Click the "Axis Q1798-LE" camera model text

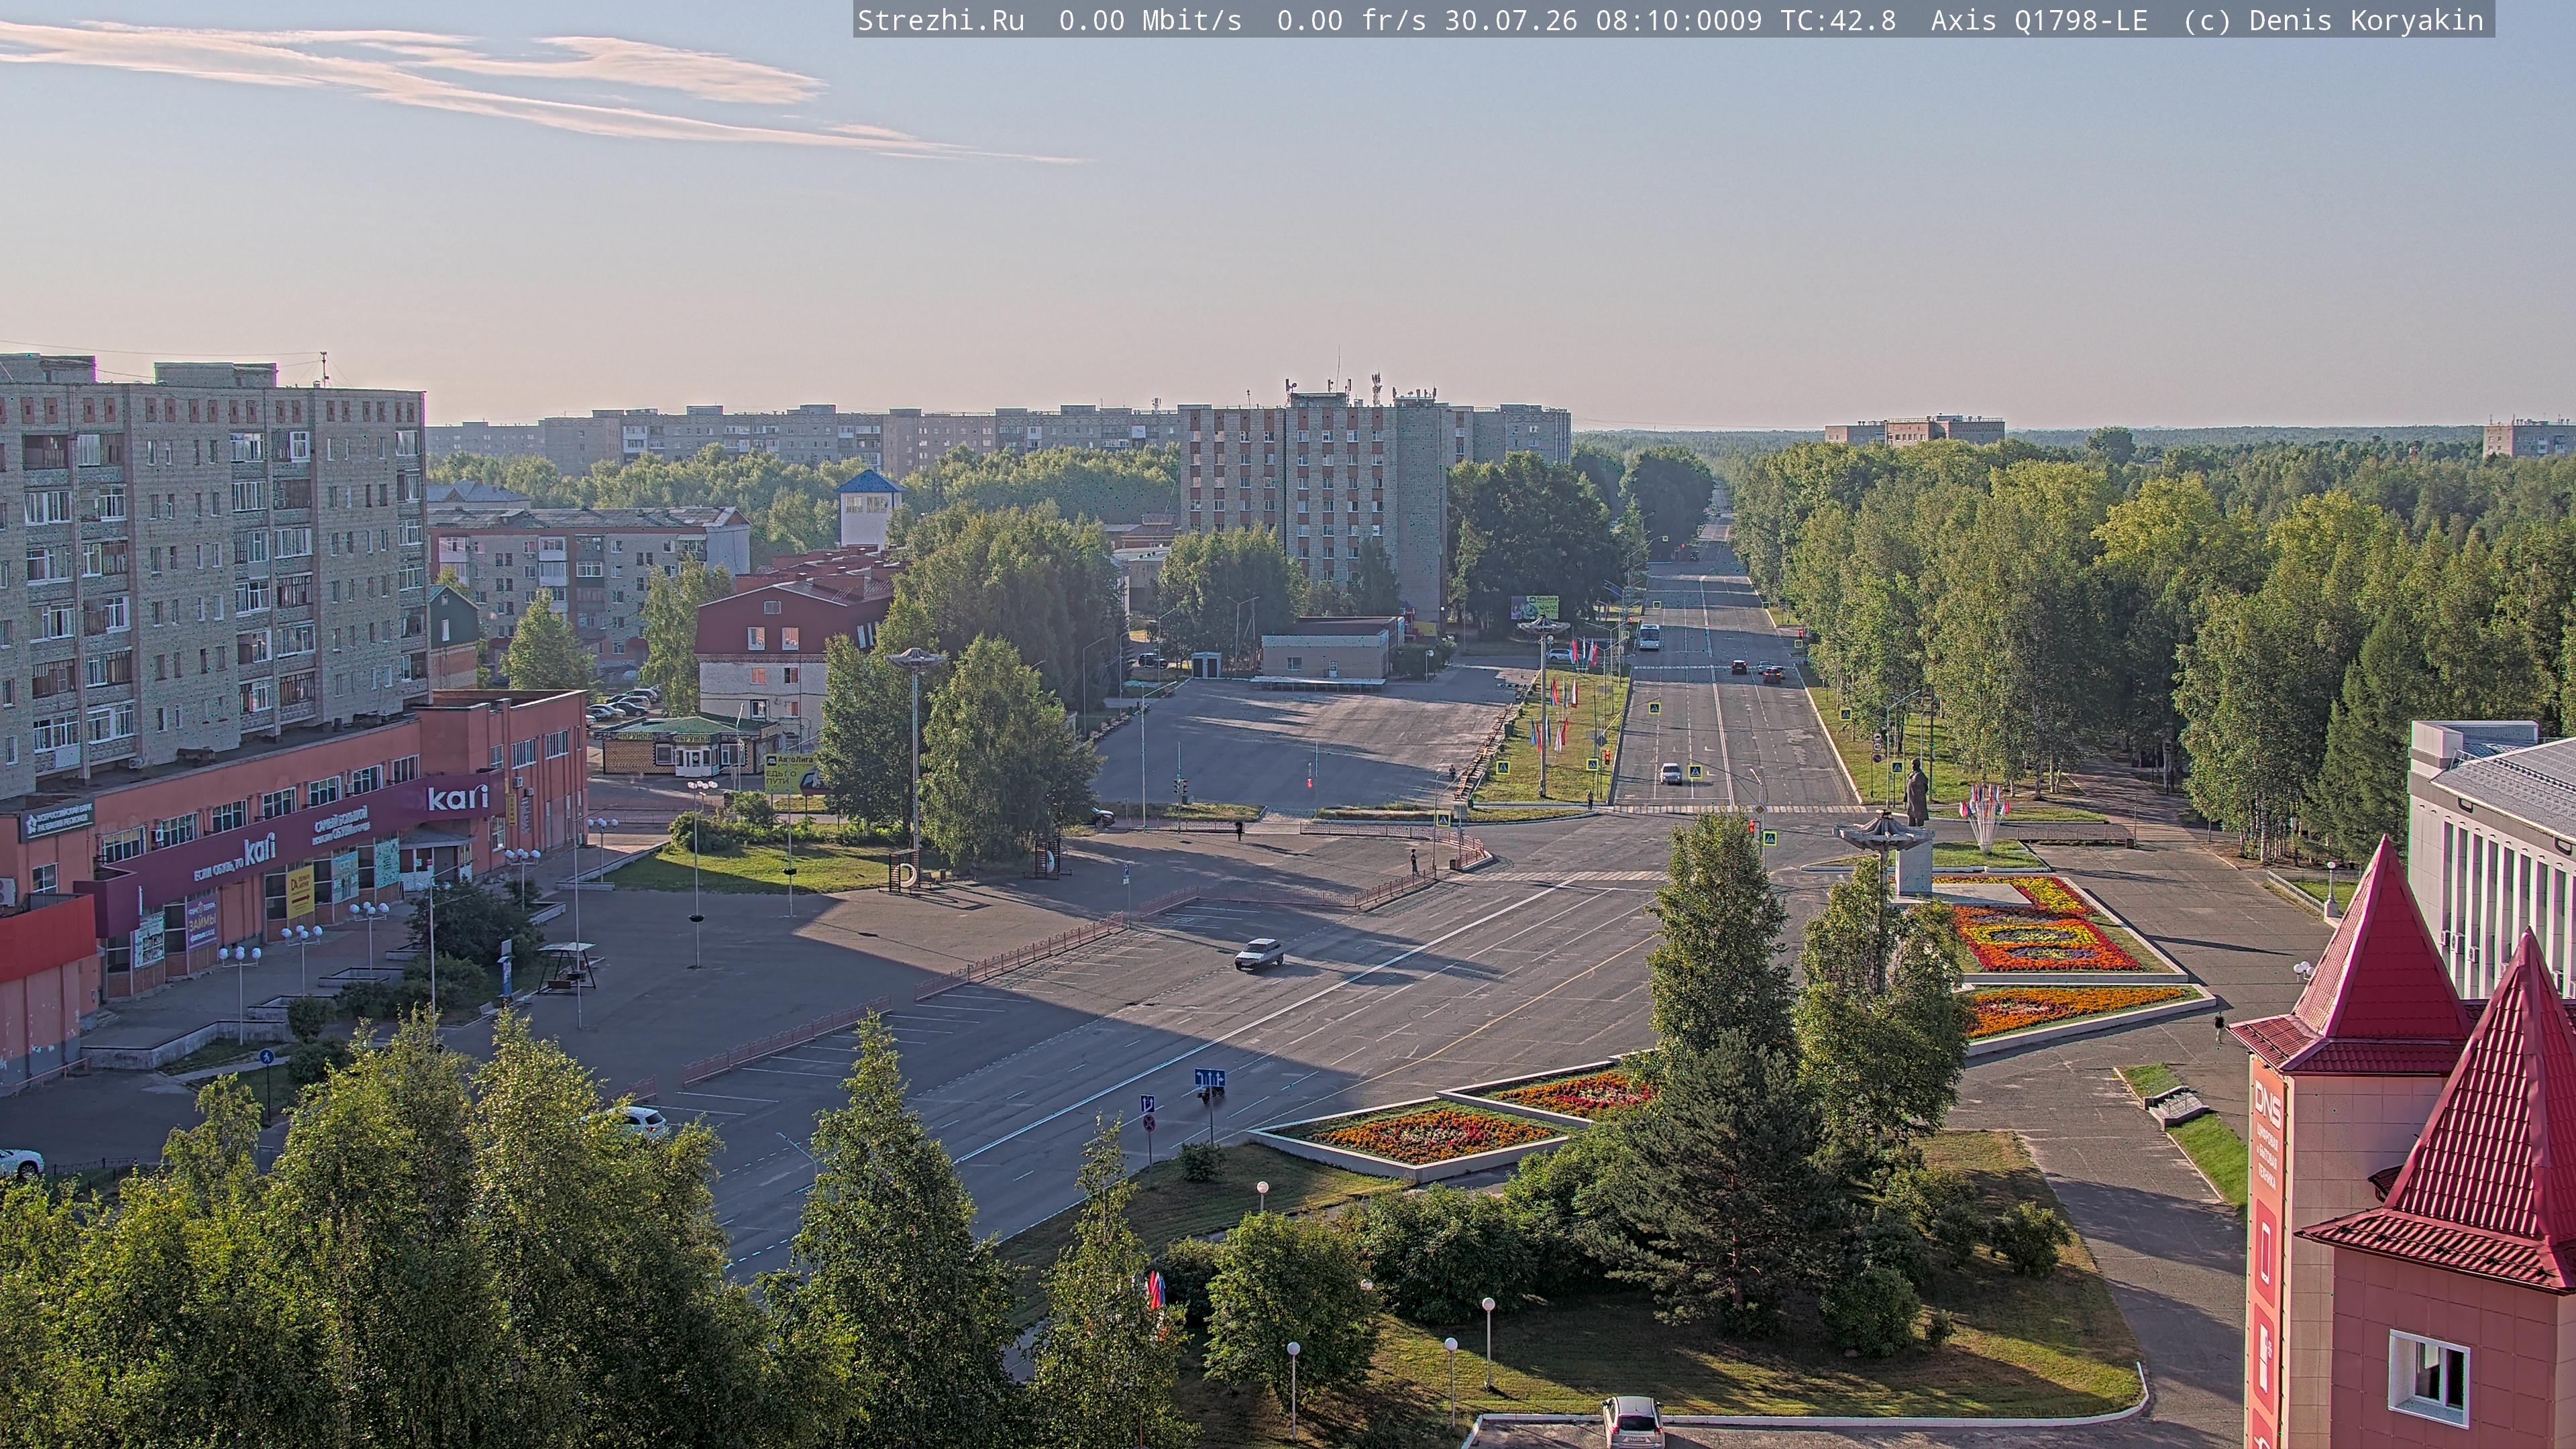pyautogui.click(x=2039, y=21)
